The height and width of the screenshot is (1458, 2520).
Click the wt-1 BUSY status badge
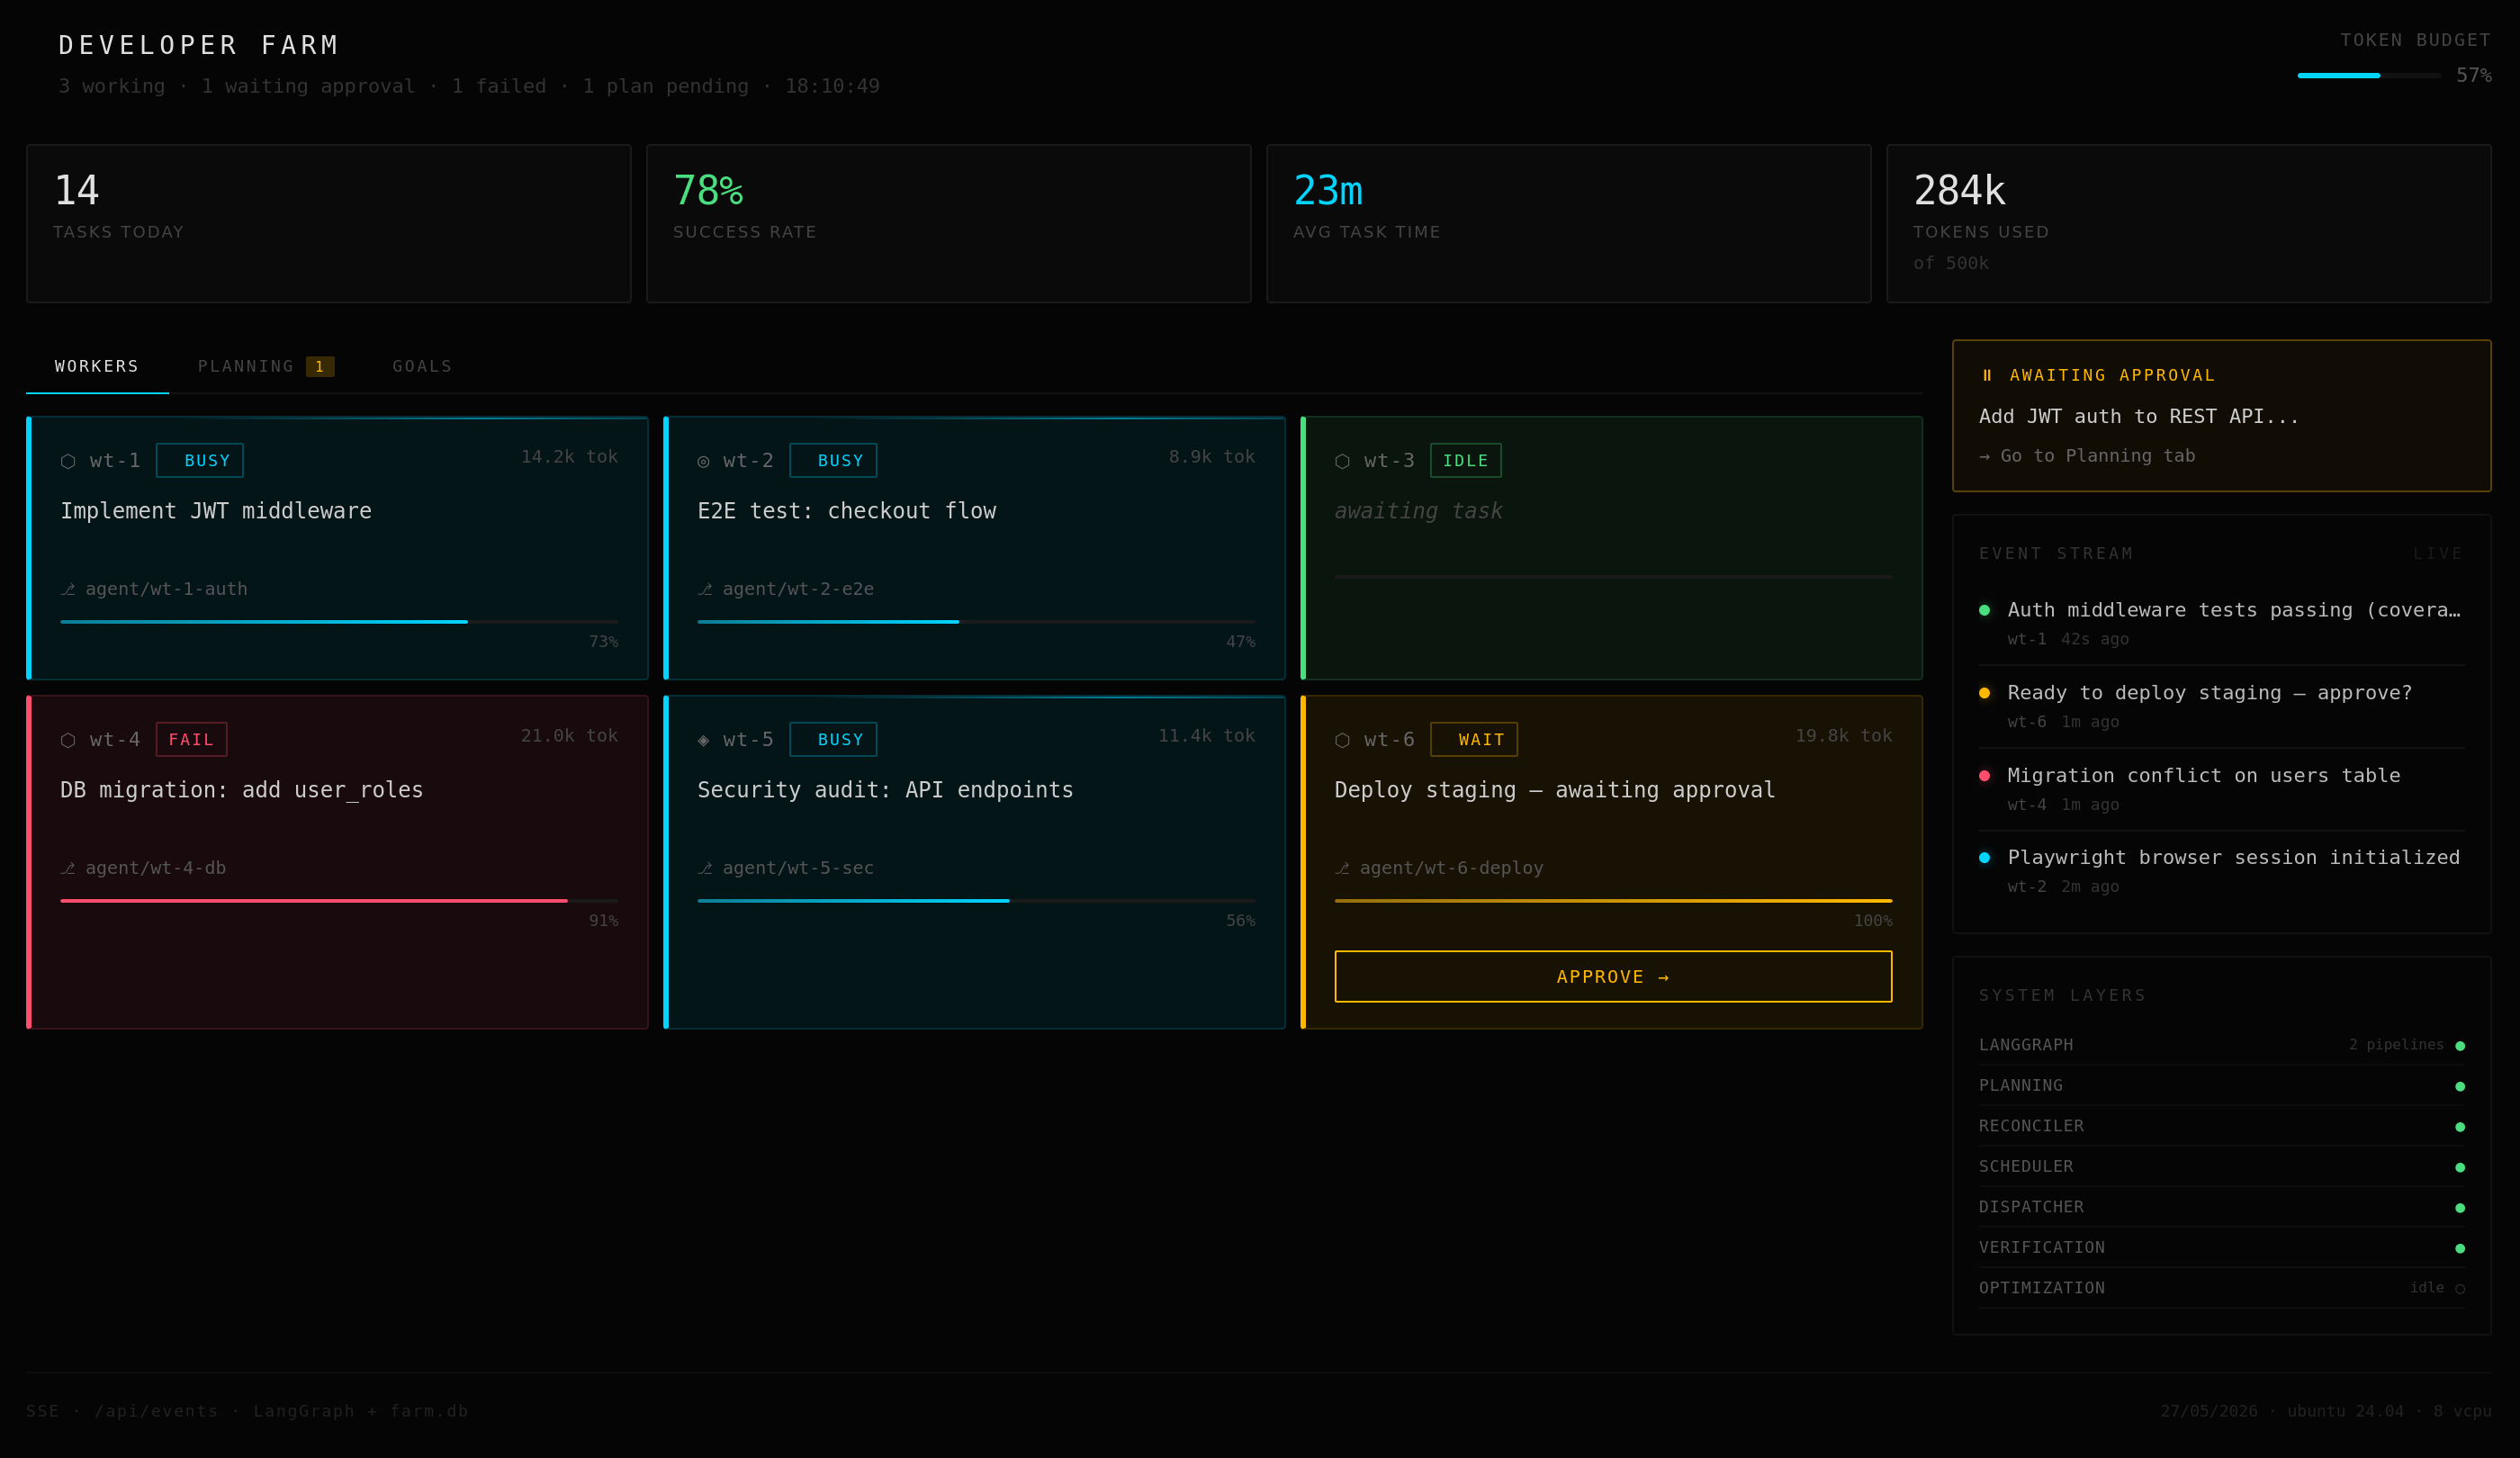tap(200, 460)
